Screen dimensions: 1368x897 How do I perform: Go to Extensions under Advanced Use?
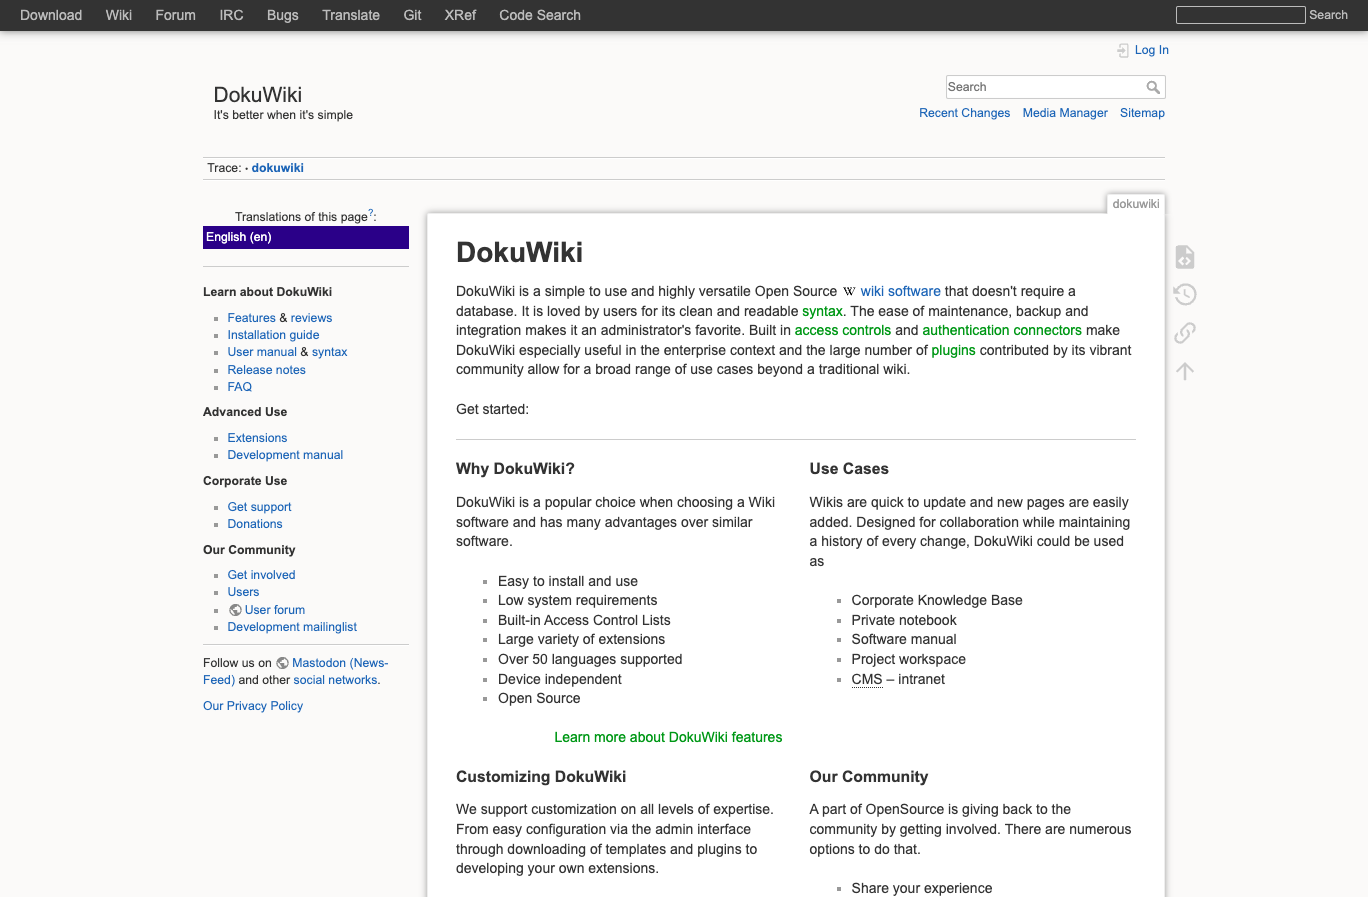(x=257, y=438)
